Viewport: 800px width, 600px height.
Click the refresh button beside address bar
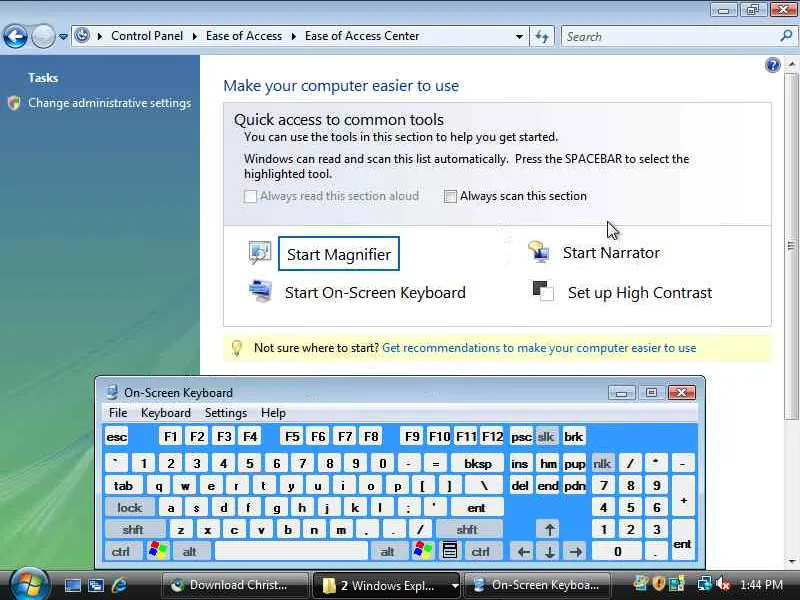click(x=542, y=36)
